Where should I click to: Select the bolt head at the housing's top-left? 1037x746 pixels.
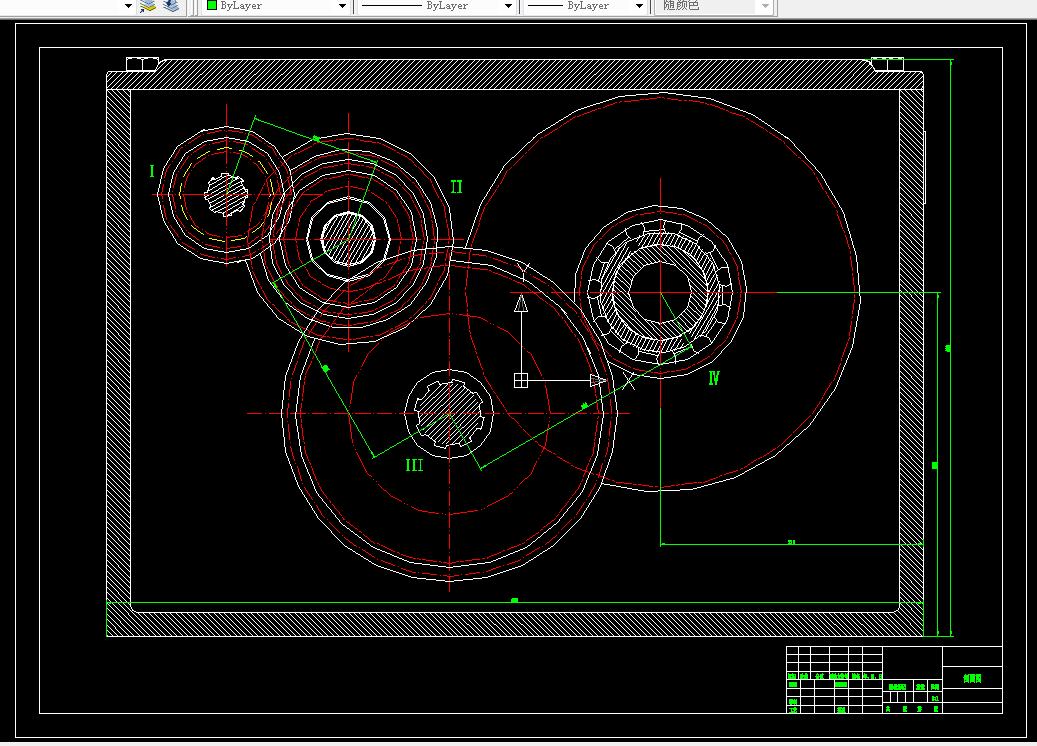coord(142,64)
